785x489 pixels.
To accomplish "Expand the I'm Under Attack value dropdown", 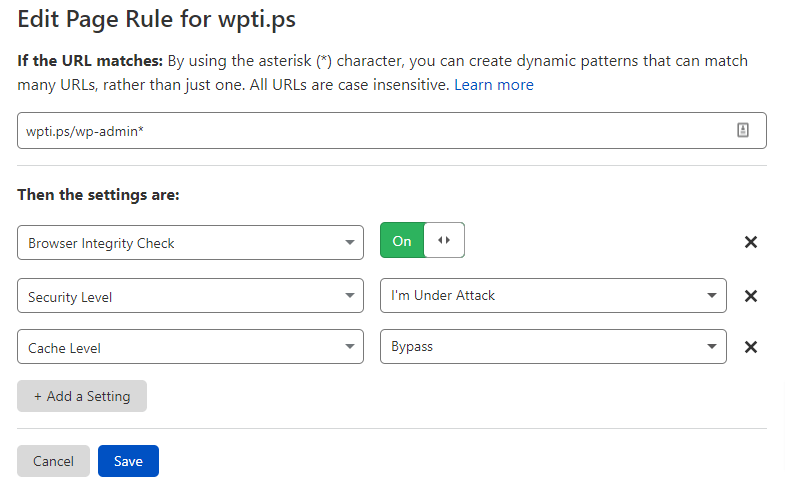I will coord(553,296).
